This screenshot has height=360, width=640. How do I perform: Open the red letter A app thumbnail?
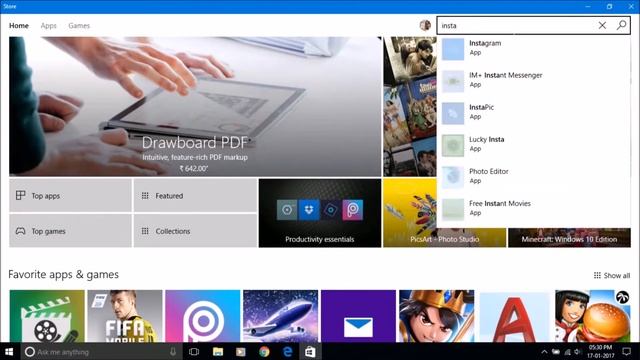click(514, 316)
